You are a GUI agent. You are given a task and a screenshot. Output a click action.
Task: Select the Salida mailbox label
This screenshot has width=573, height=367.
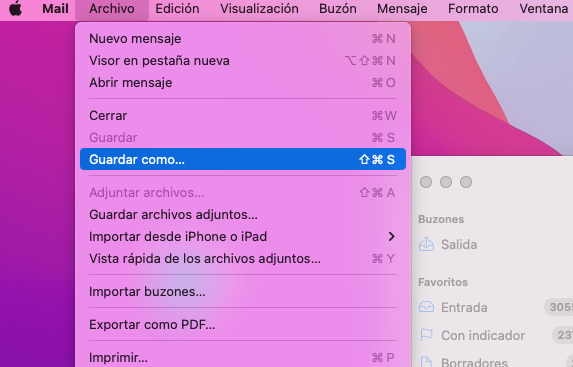tap(459, 245)
